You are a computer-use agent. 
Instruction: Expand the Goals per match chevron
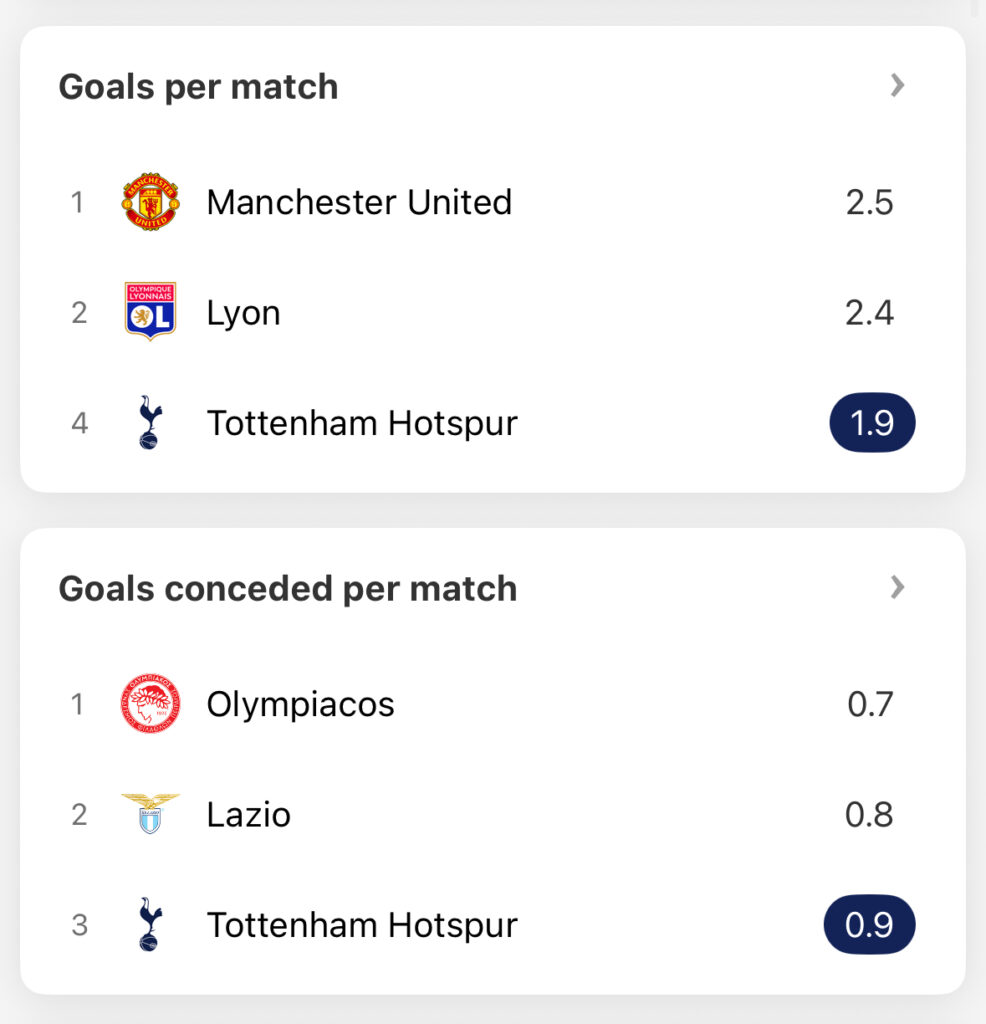pos(898,86)
